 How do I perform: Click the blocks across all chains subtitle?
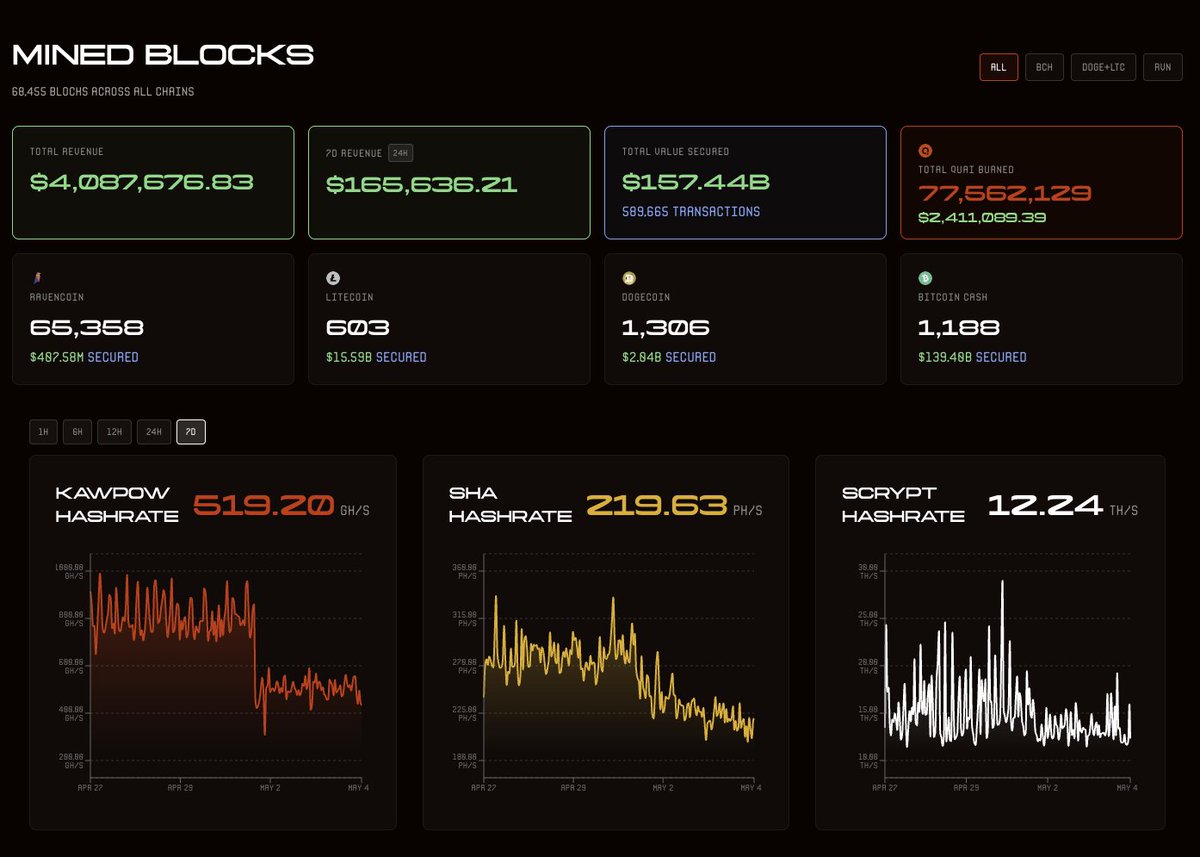(x=103, y=91)
